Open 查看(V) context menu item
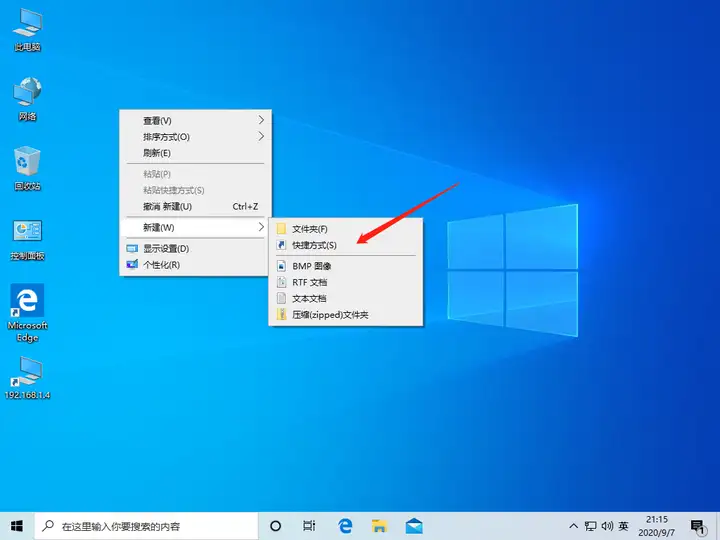Screen dimensions: 720x540 [196, 120]
